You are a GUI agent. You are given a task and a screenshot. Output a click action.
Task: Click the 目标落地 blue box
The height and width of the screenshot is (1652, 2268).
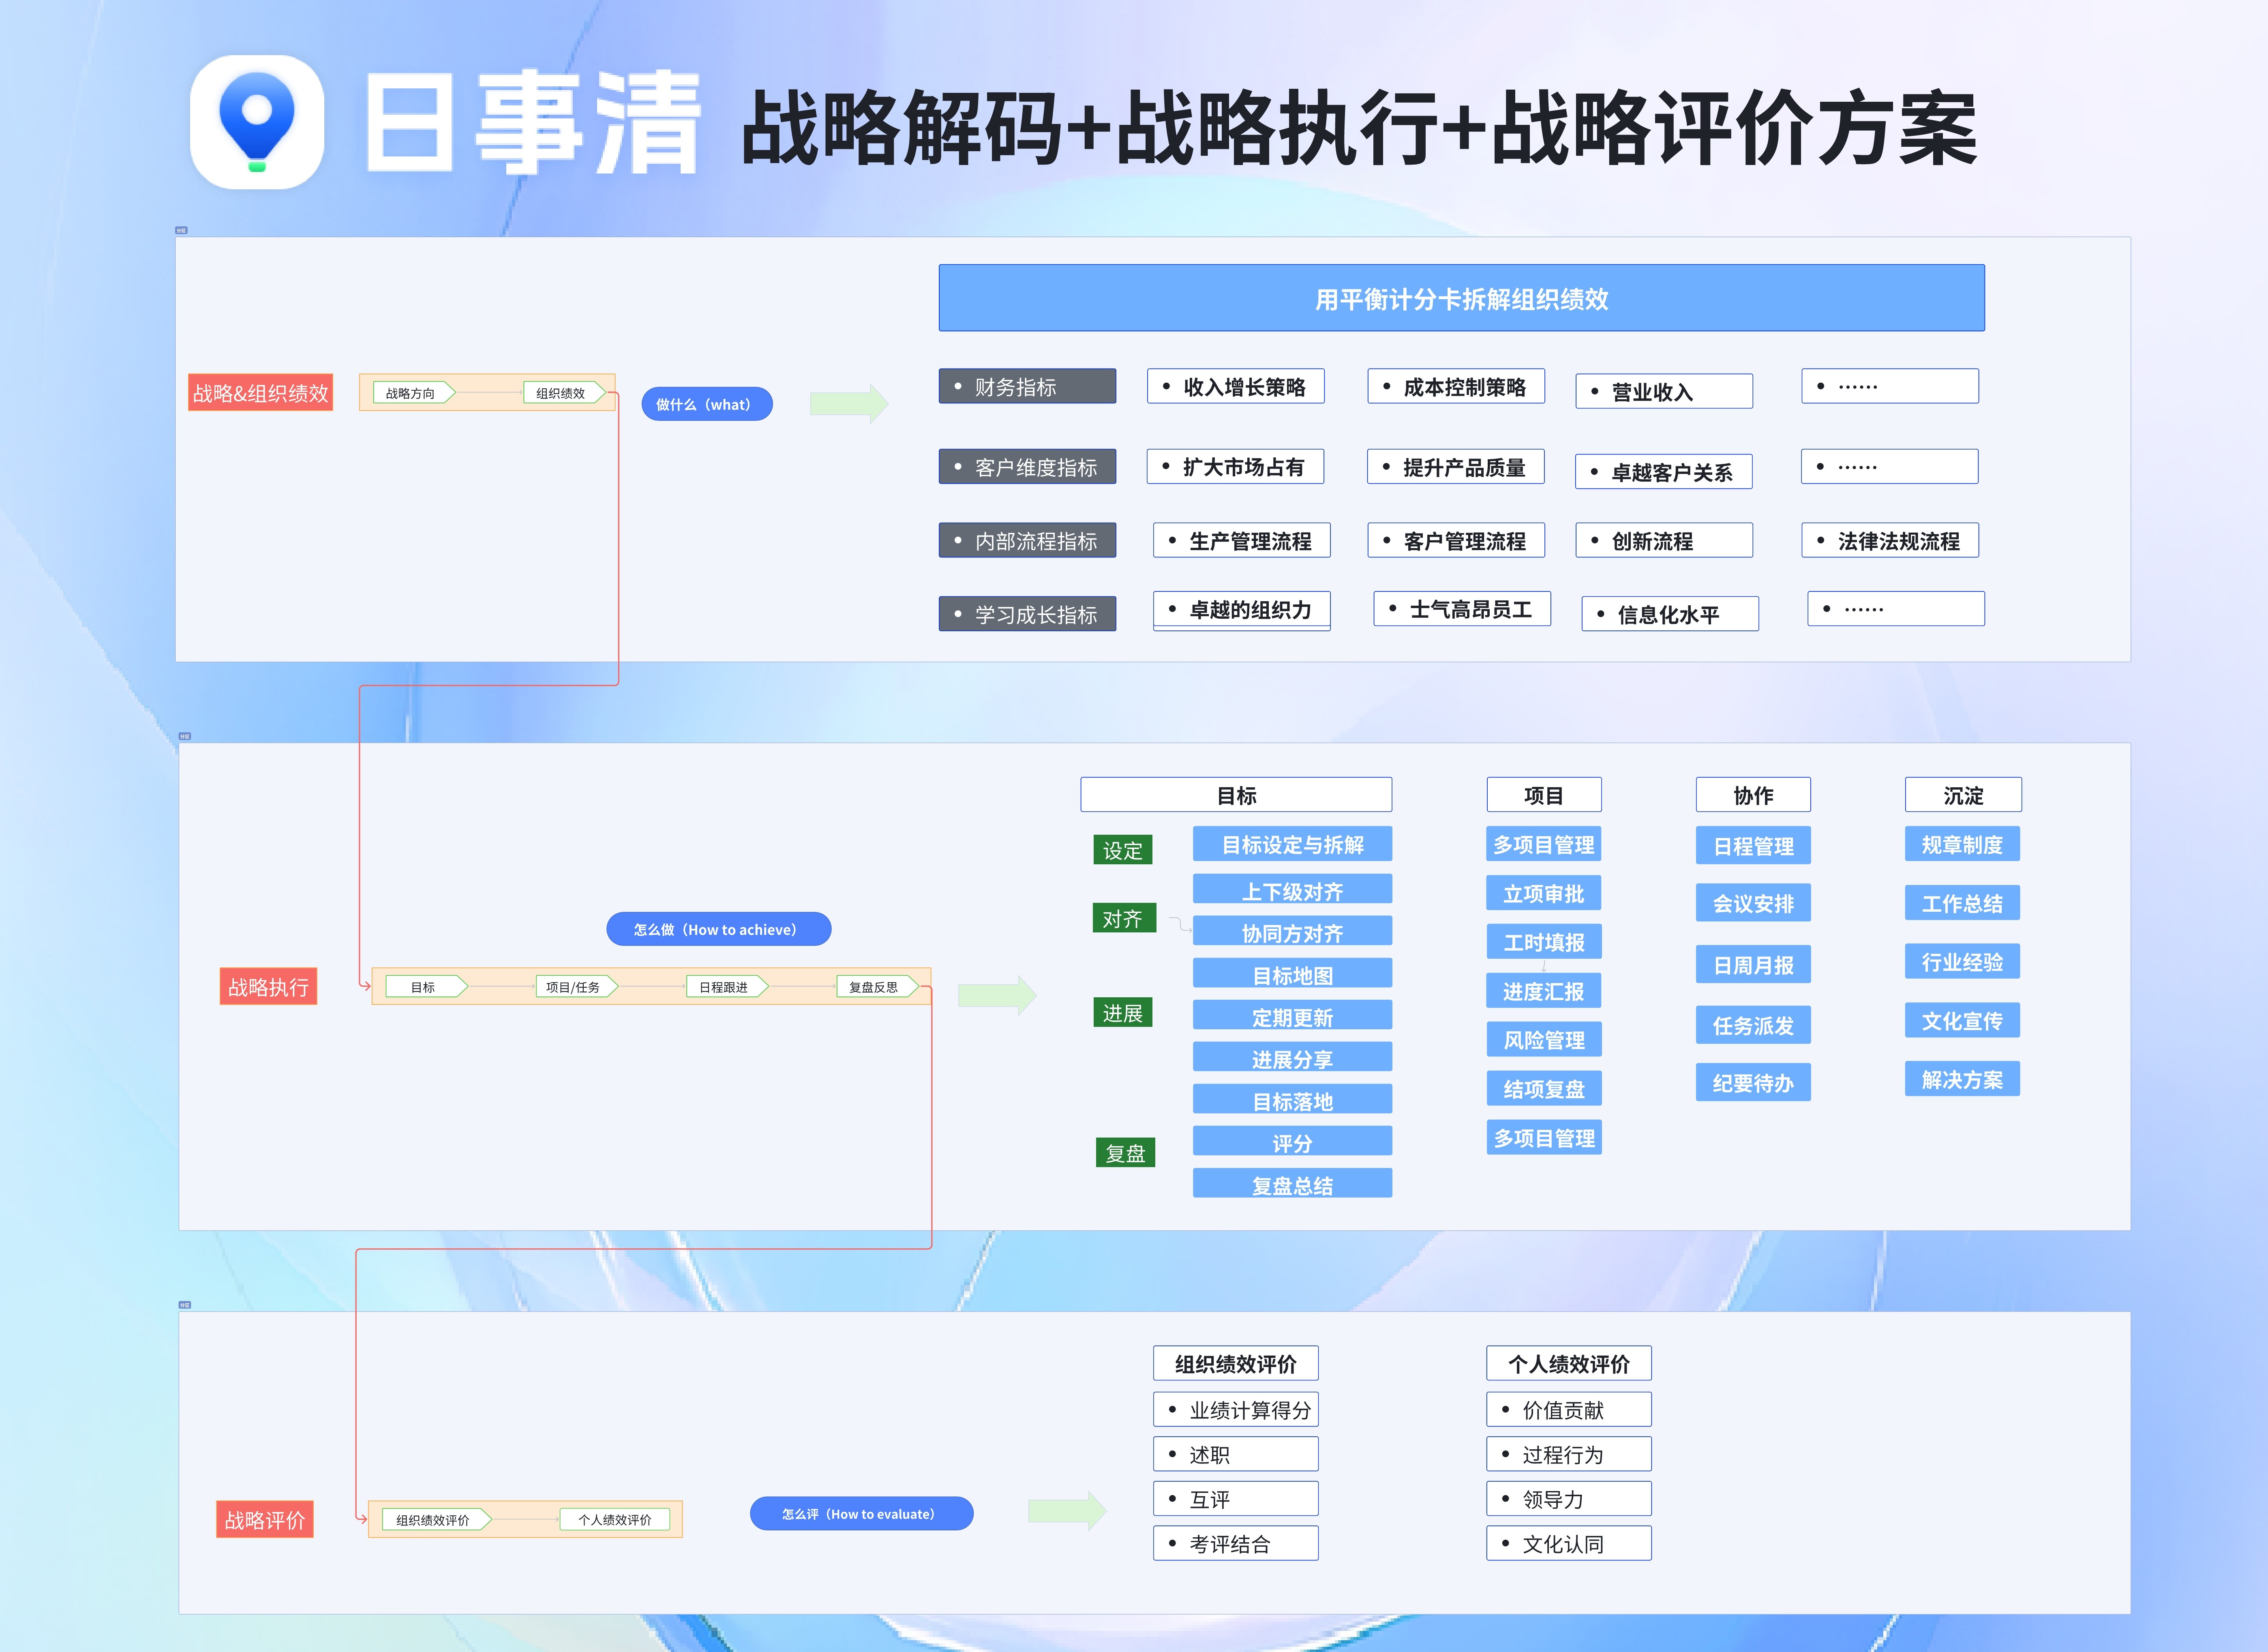point(1292,1099)
